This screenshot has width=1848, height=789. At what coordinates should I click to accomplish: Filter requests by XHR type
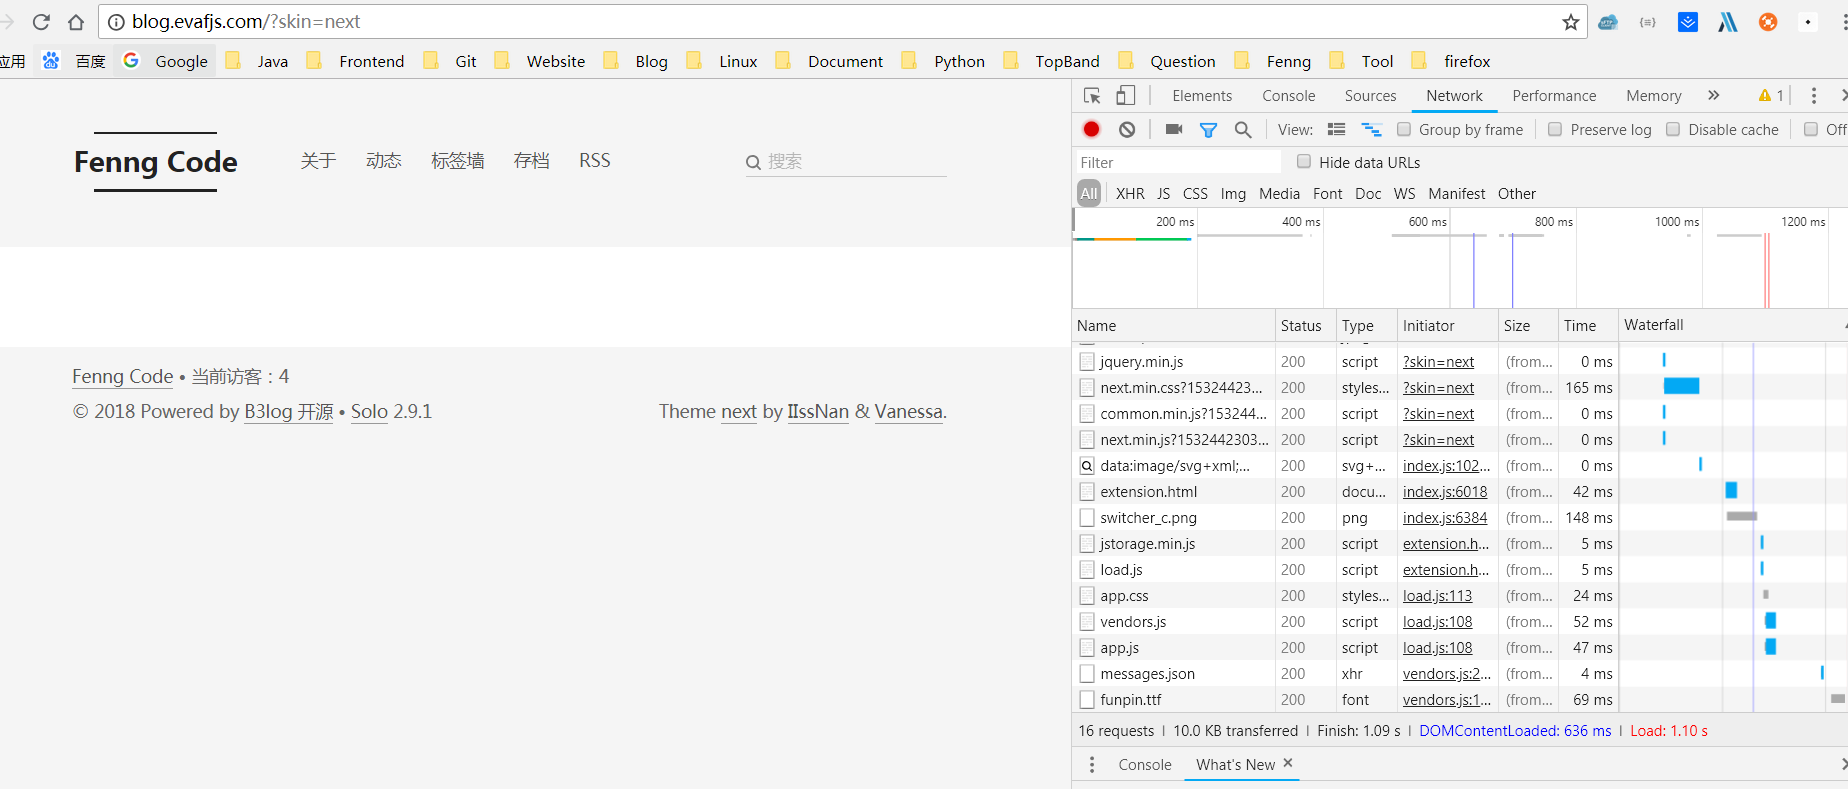pos(1130,193)
